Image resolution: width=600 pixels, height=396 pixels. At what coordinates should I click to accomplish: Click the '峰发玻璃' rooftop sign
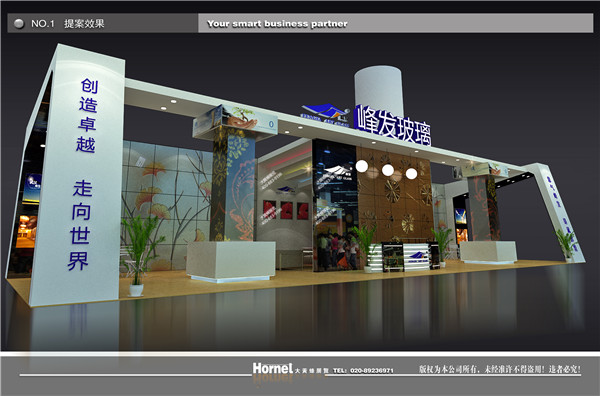pos(393,125)
